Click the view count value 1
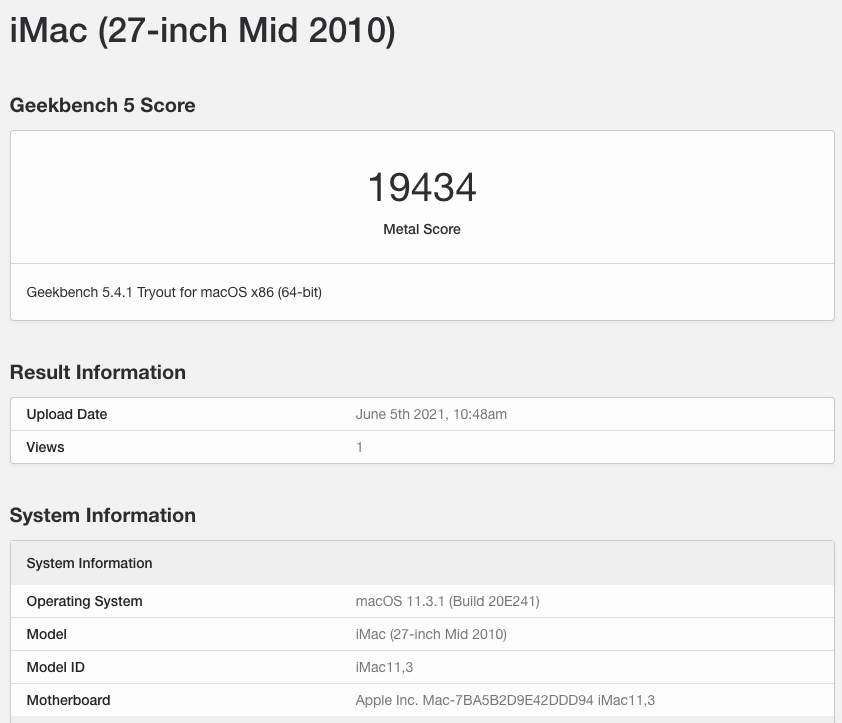This screenshot has width=842, height=723. (360, 447)
